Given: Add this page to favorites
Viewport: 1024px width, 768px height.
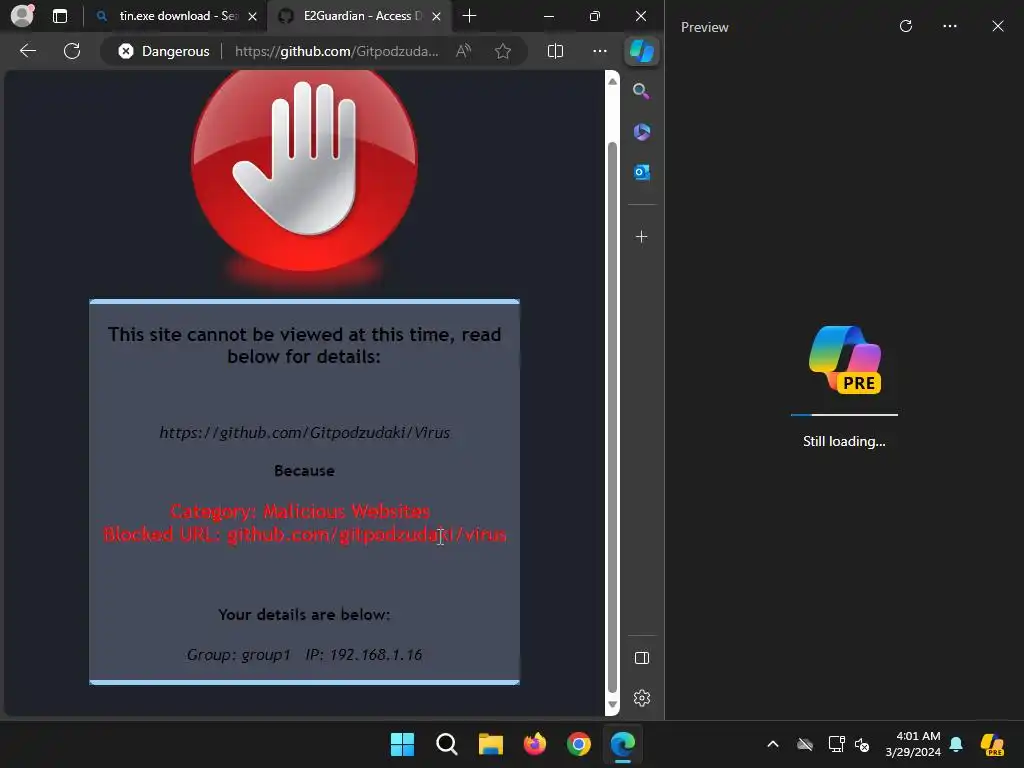Looking at the screenshot, I should coord(503,51).
